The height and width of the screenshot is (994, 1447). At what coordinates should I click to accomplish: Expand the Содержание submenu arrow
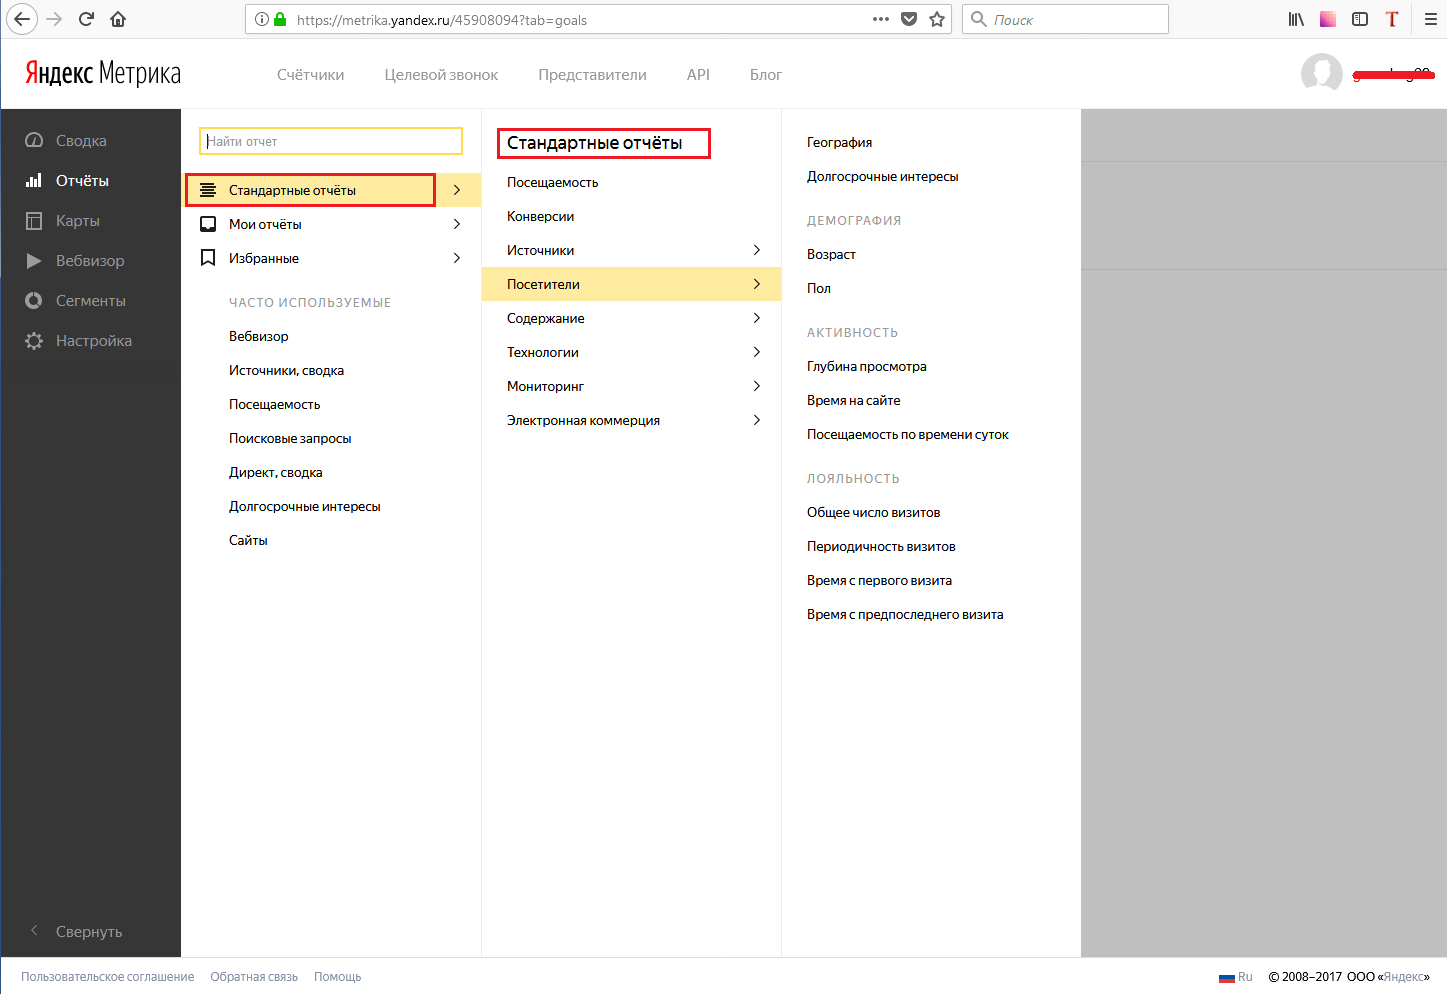[757, 318]
